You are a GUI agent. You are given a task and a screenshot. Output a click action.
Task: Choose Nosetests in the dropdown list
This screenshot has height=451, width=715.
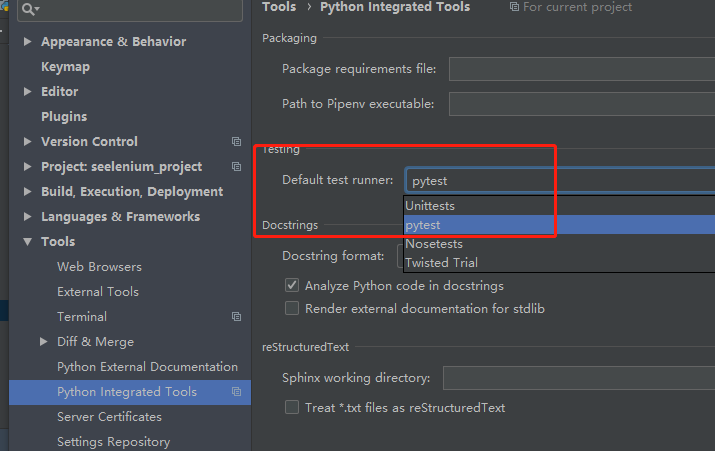[434, 244]
